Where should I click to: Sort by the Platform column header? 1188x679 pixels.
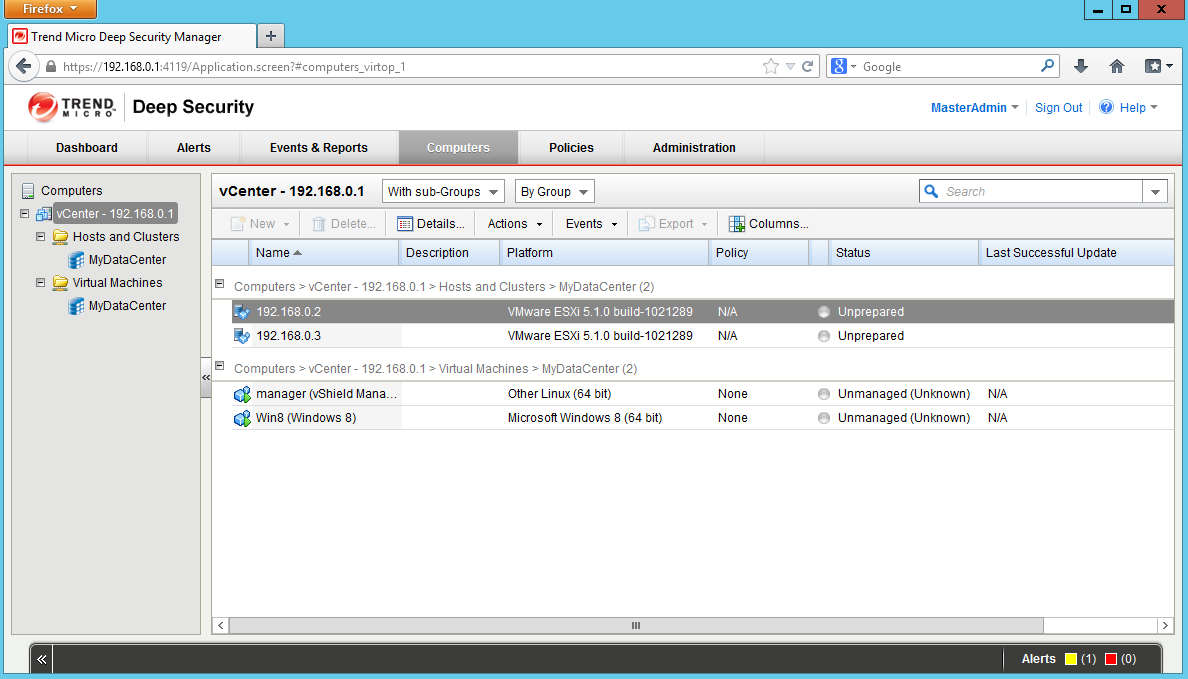[605, 253]
